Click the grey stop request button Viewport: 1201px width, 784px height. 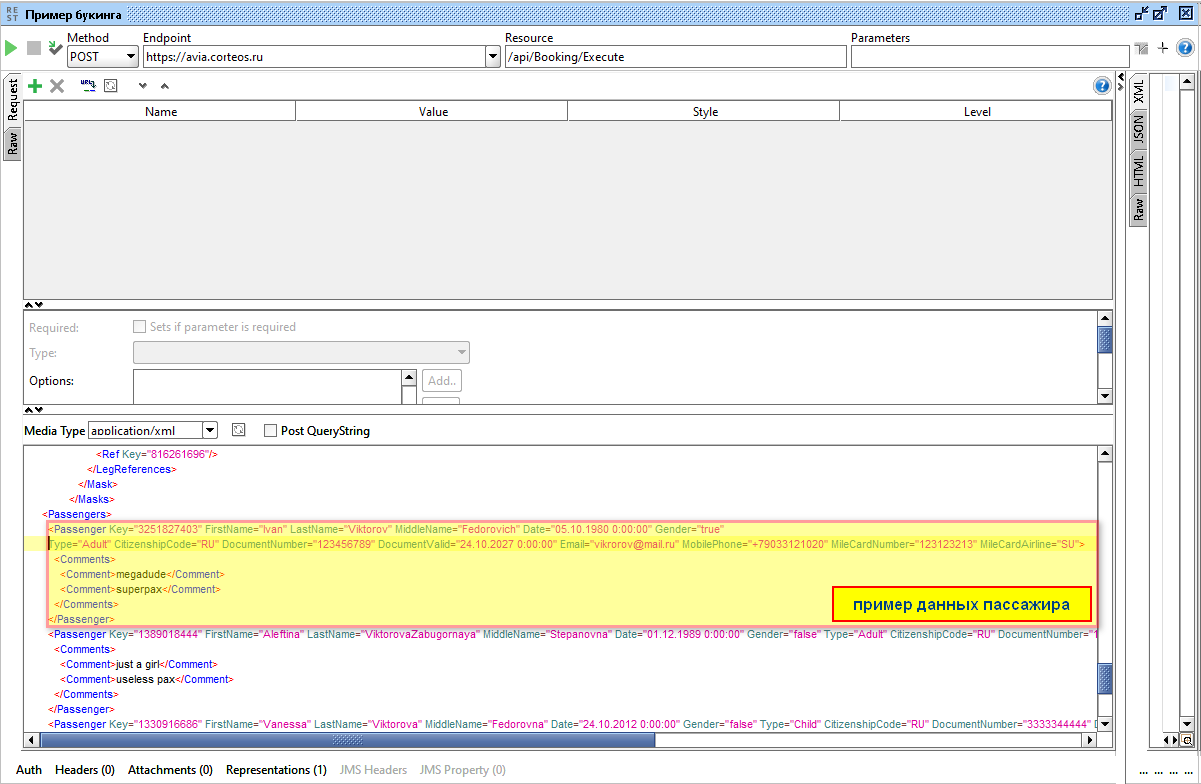point(34,48)
